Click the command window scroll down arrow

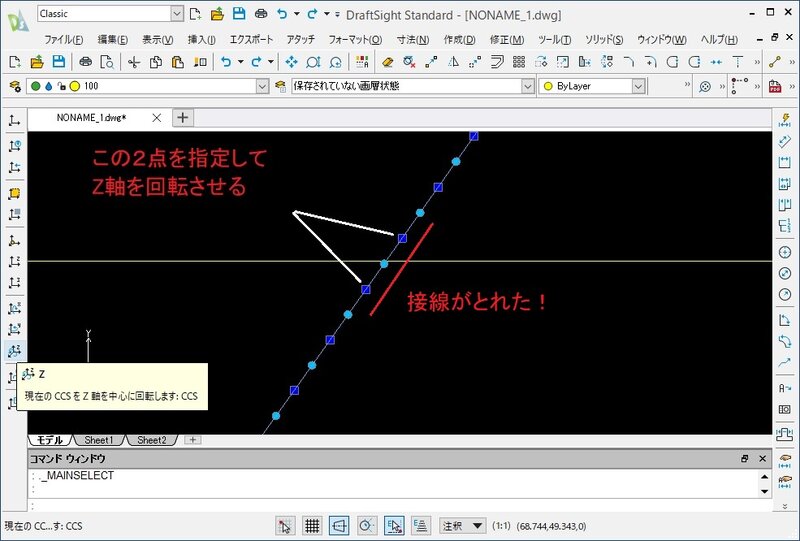coord(764,491)
